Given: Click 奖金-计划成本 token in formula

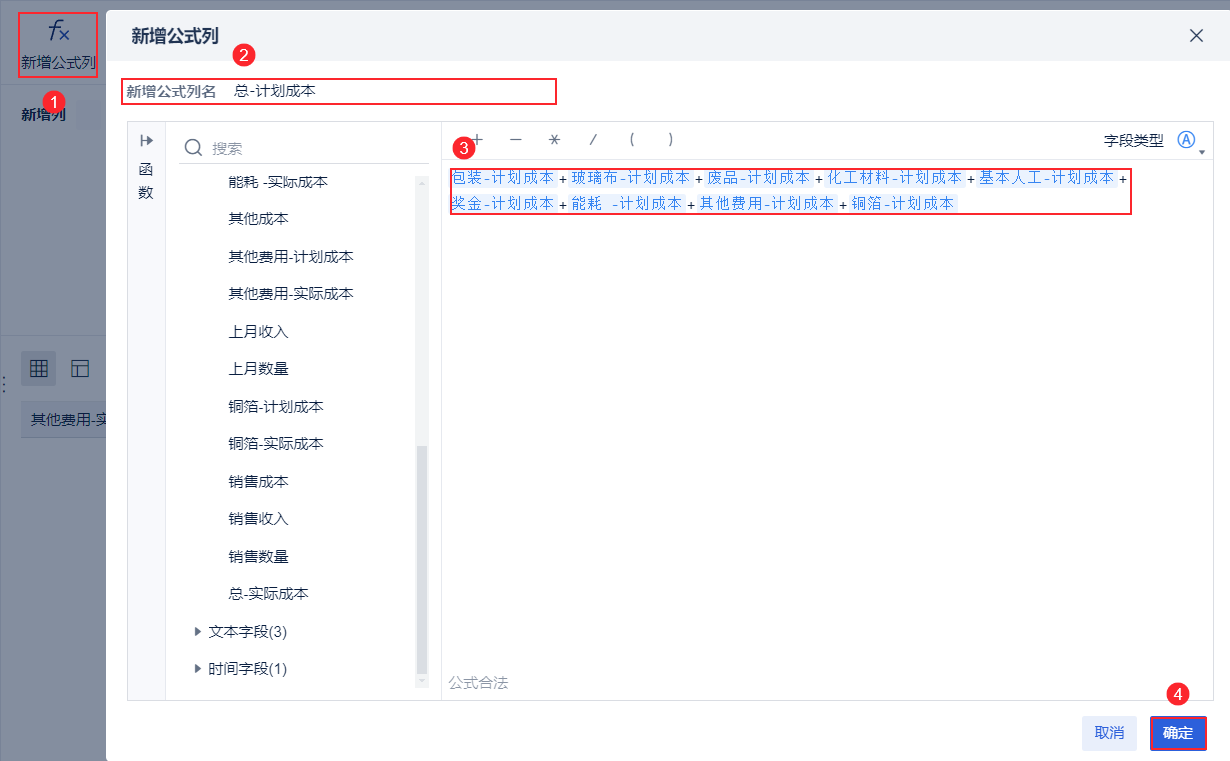Looking at the screenshot, I should coord(503,203).
